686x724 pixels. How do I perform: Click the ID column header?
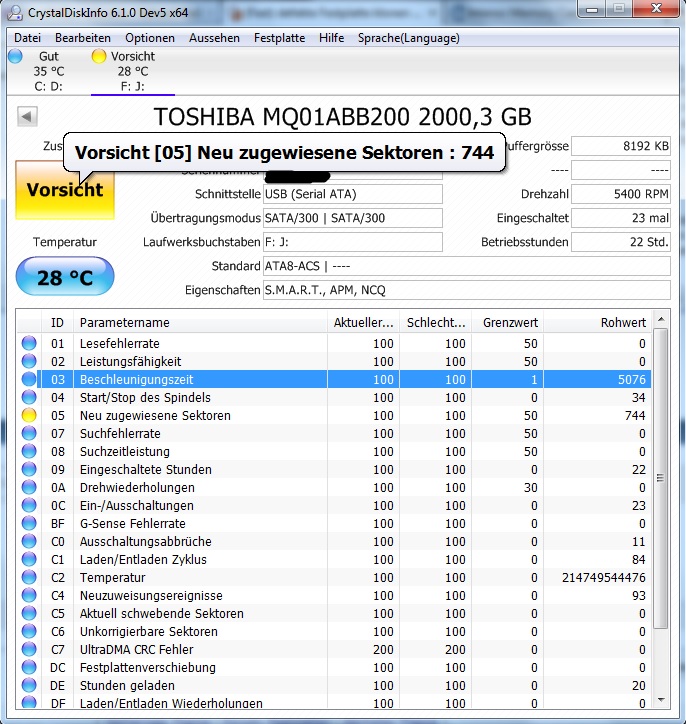(x=57, y=322)
